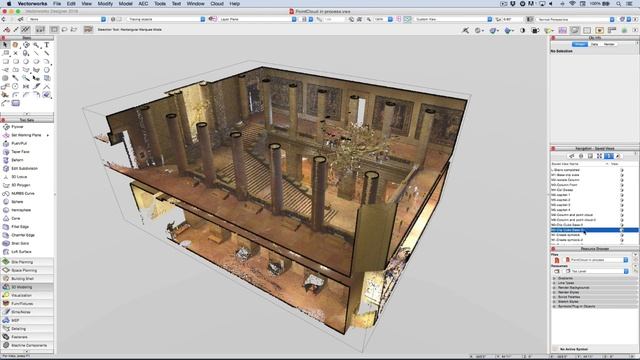640x360 pixels.
Task: Open macOS Spotlight search icon
Action: coord(619,4)
